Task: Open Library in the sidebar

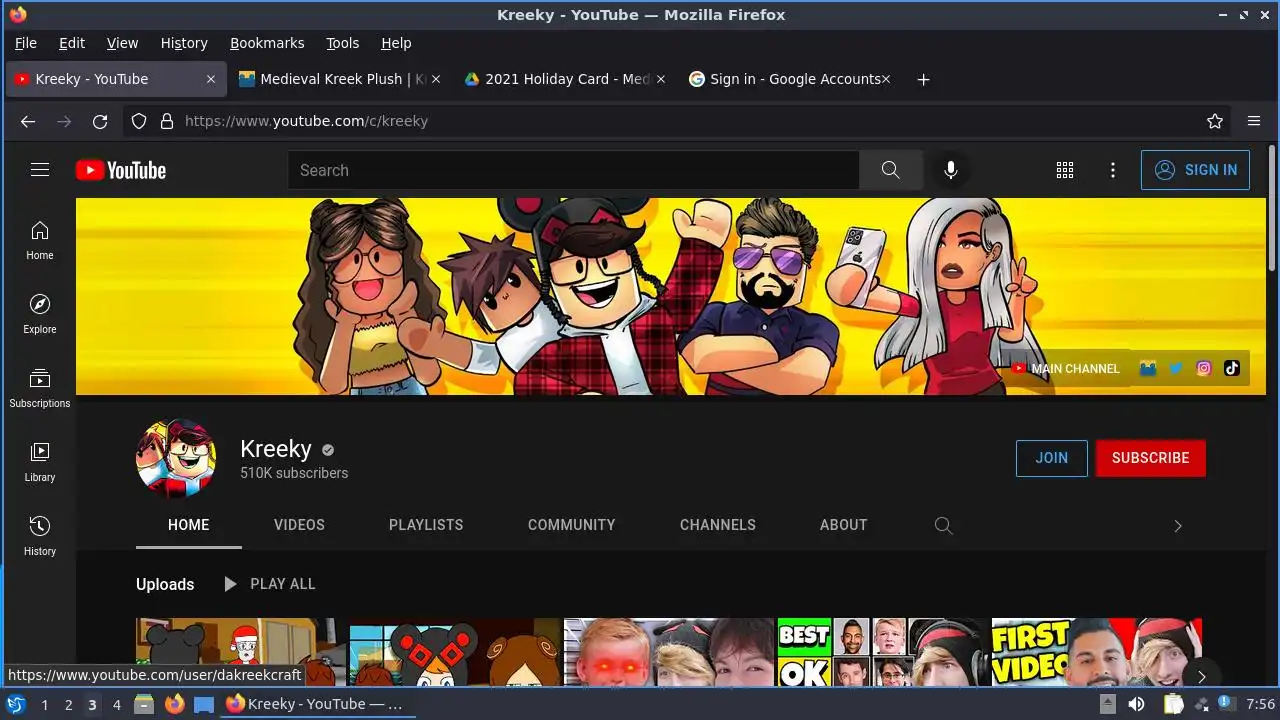Action: [x=40, y=462]
